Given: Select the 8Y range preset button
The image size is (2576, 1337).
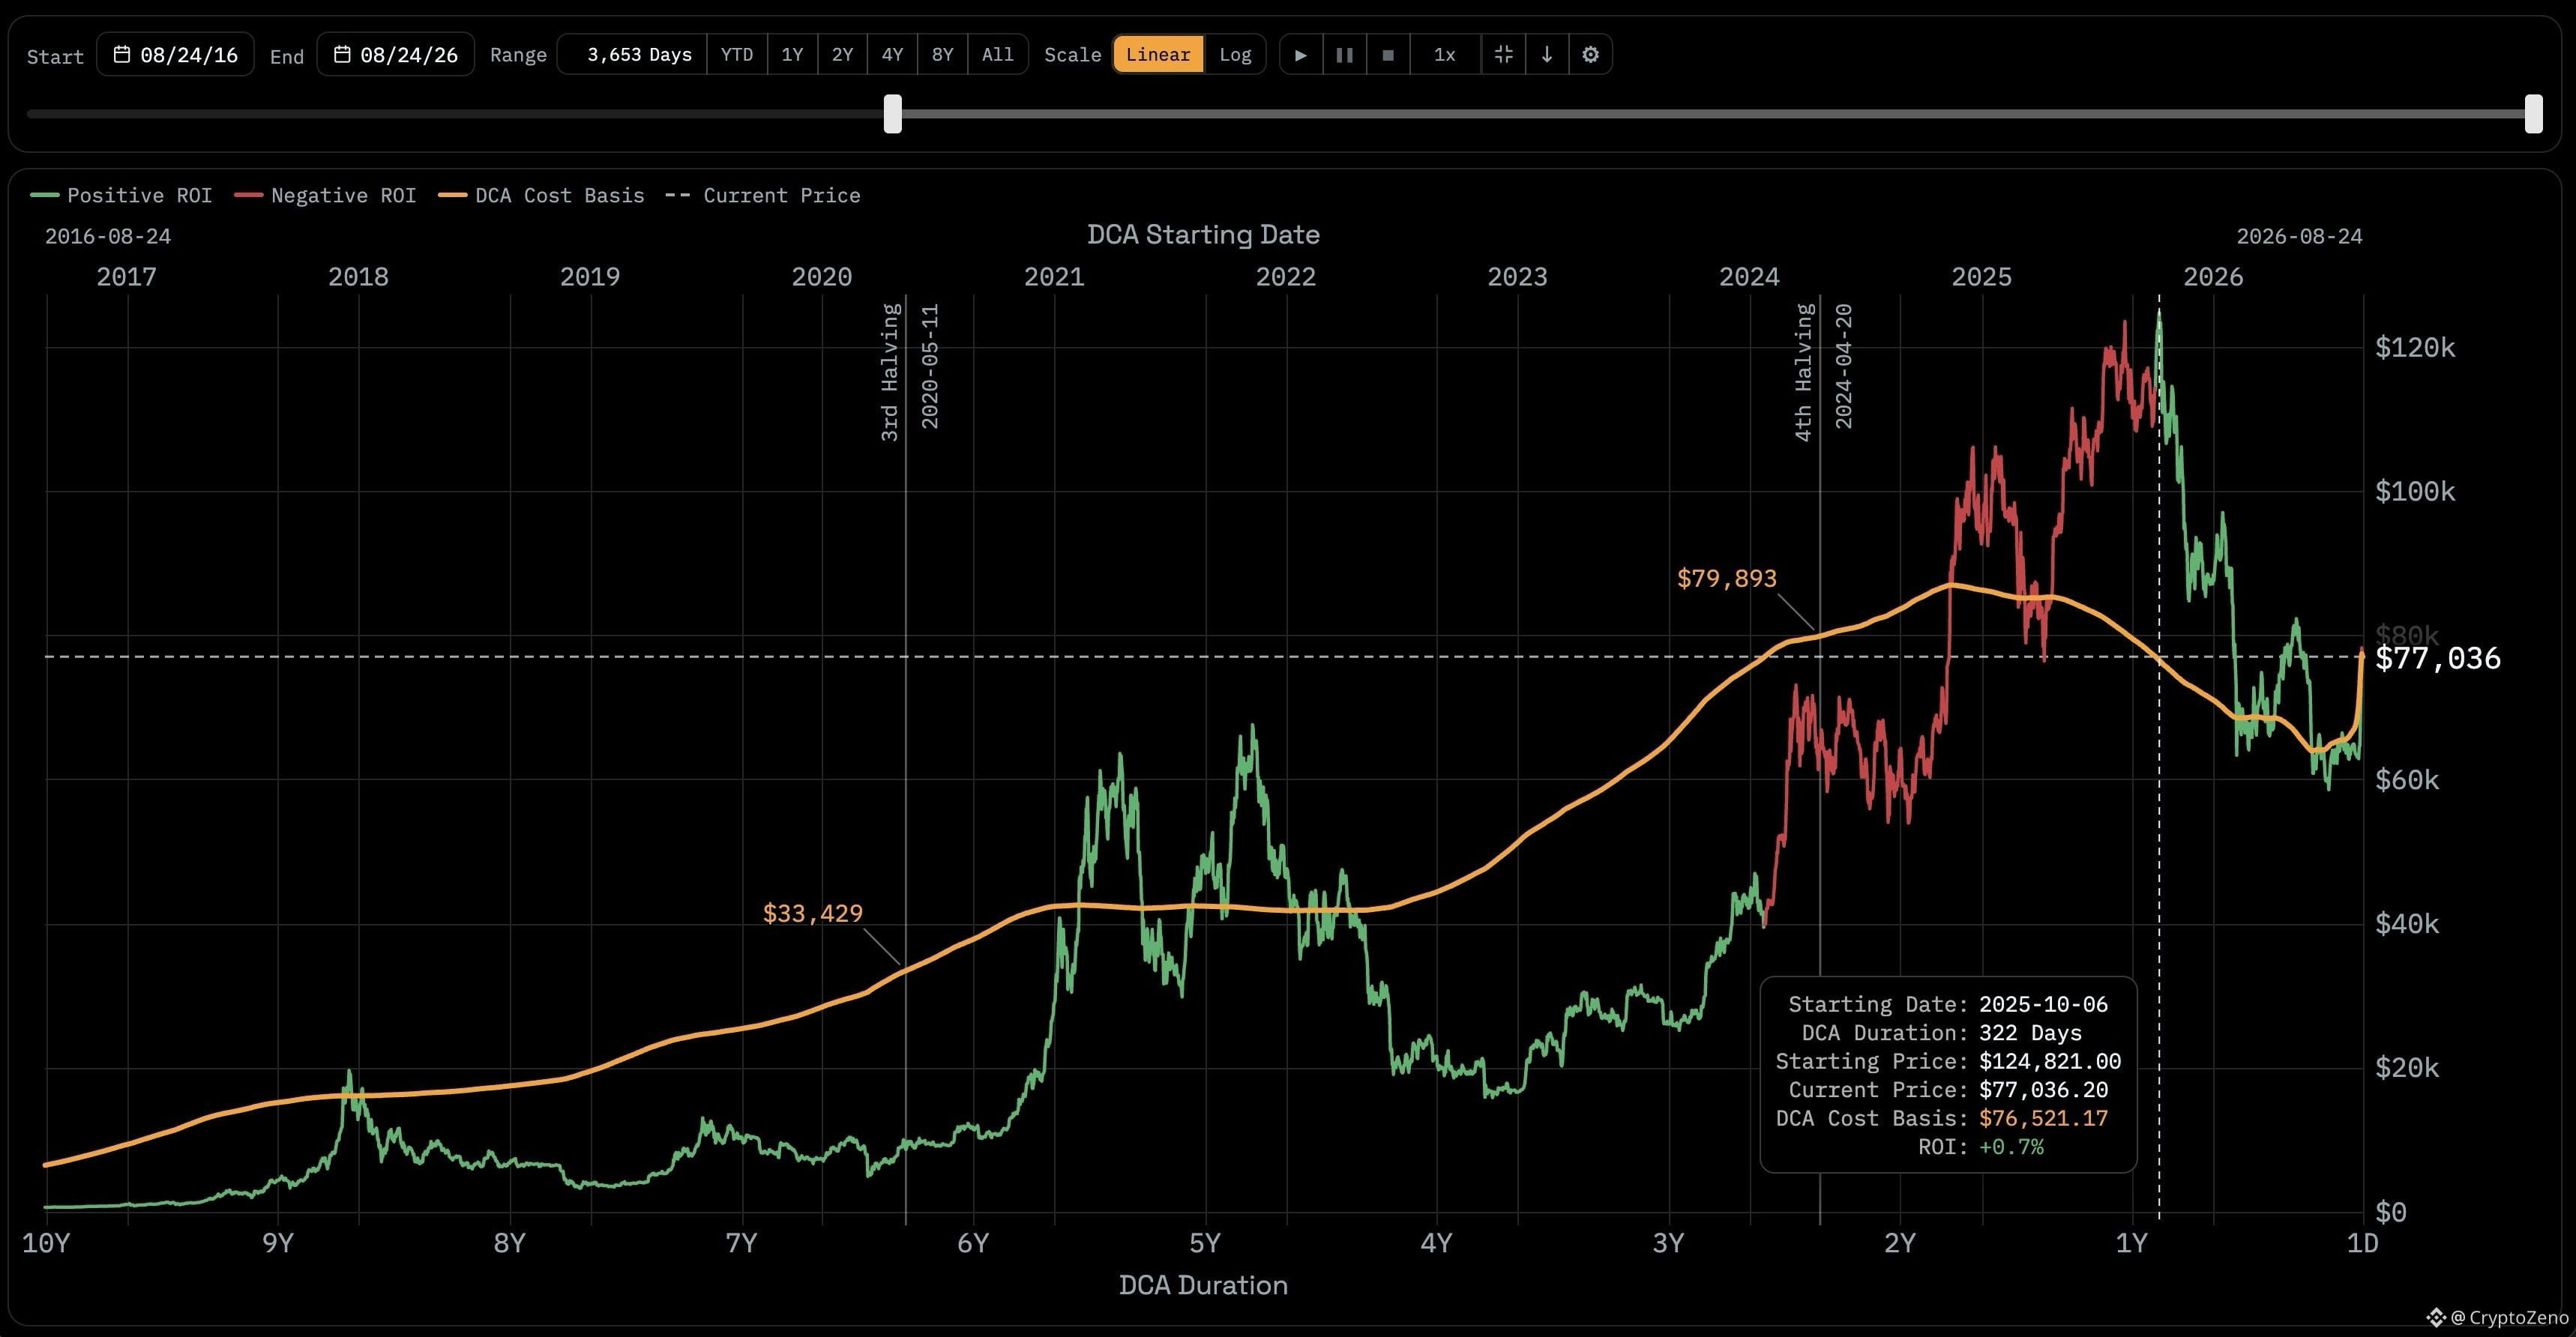Looking at the screenshot, I should 942,54.
